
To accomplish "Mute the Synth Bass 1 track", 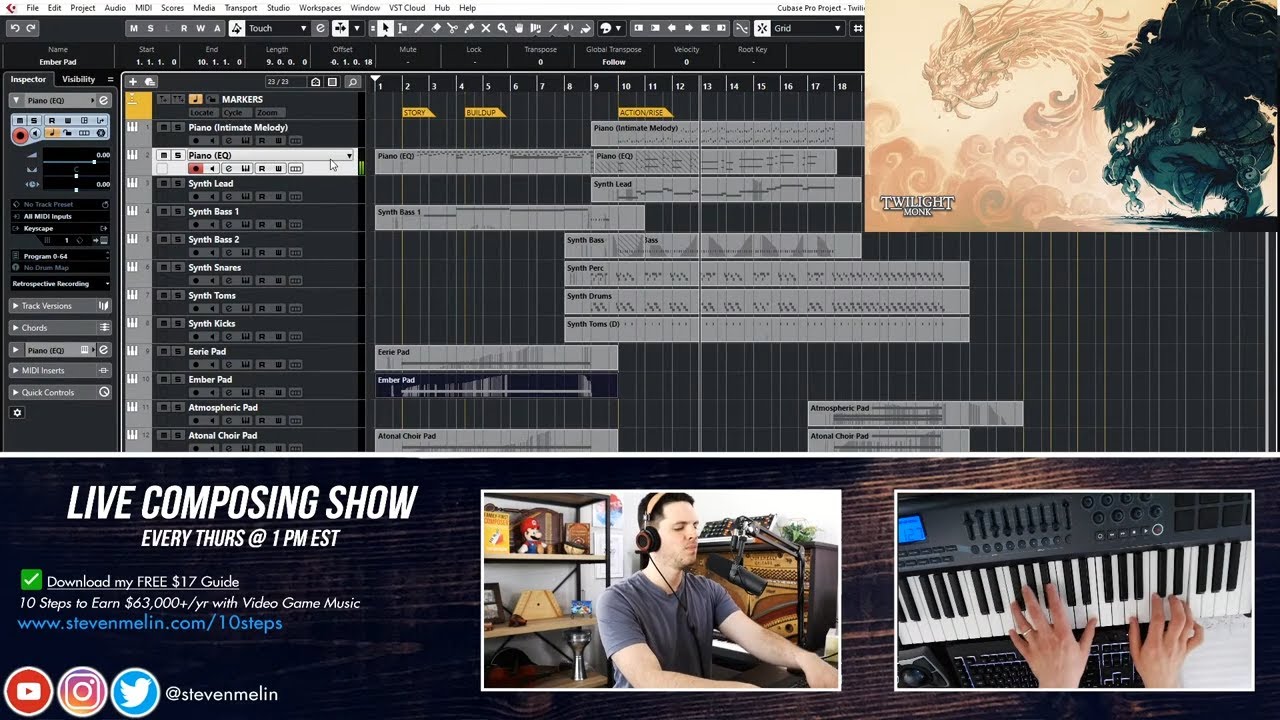I will click(163, 211).
